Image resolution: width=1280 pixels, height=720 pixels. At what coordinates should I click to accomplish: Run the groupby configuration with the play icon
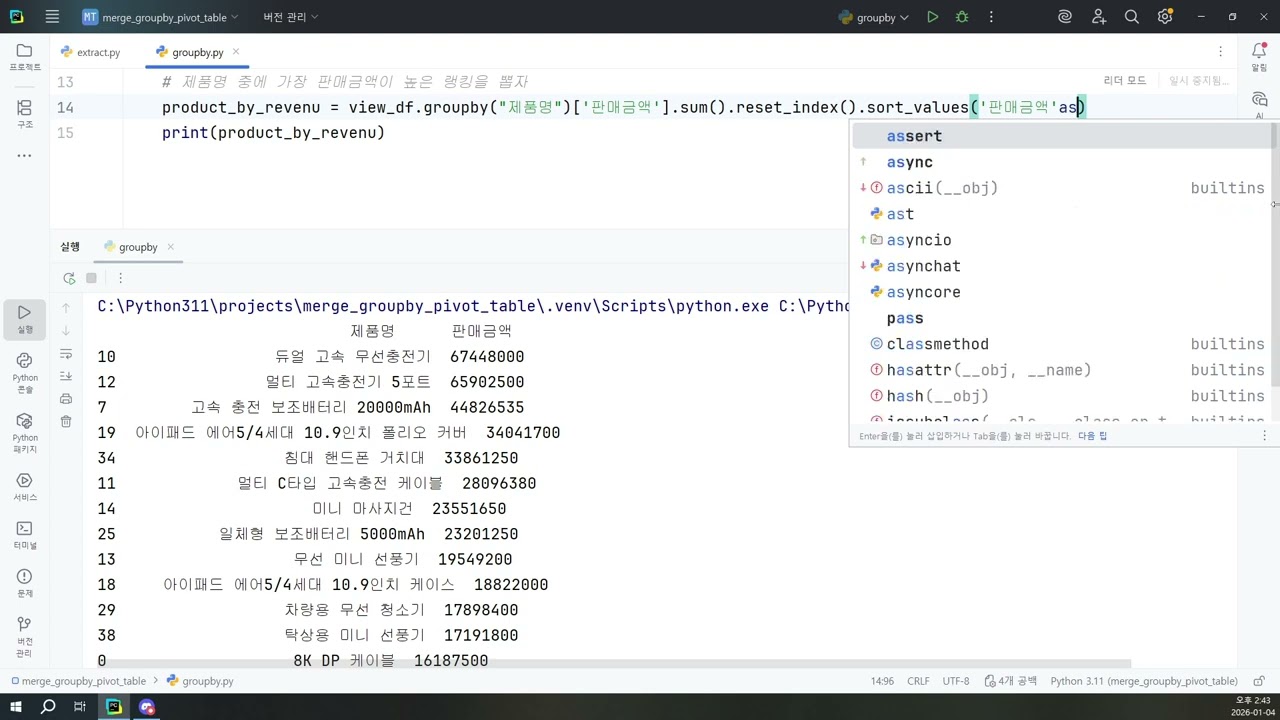click(x=932, y=17)
